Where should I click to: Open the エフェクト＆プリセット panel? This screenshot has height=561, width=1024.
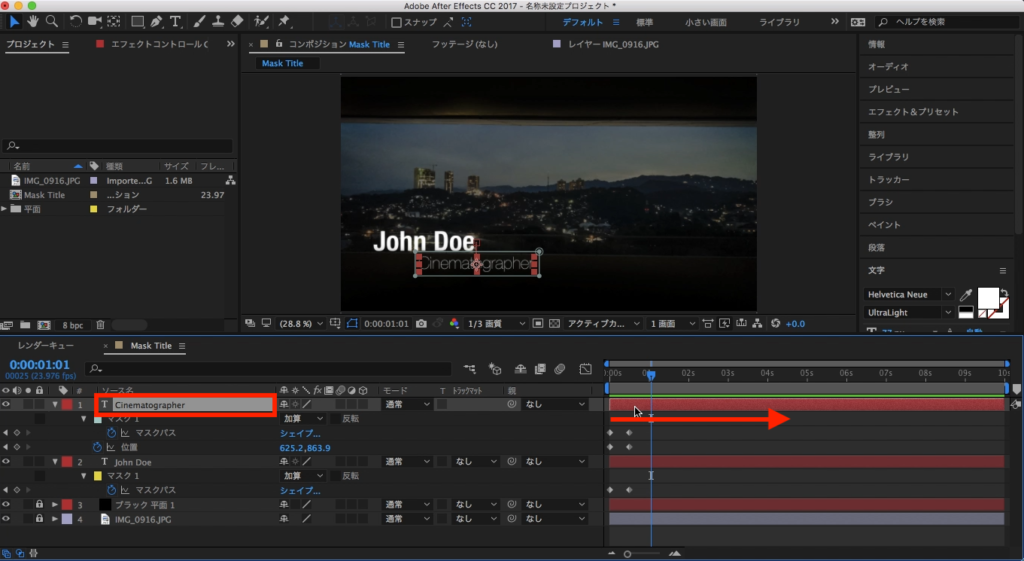point(912,112)
